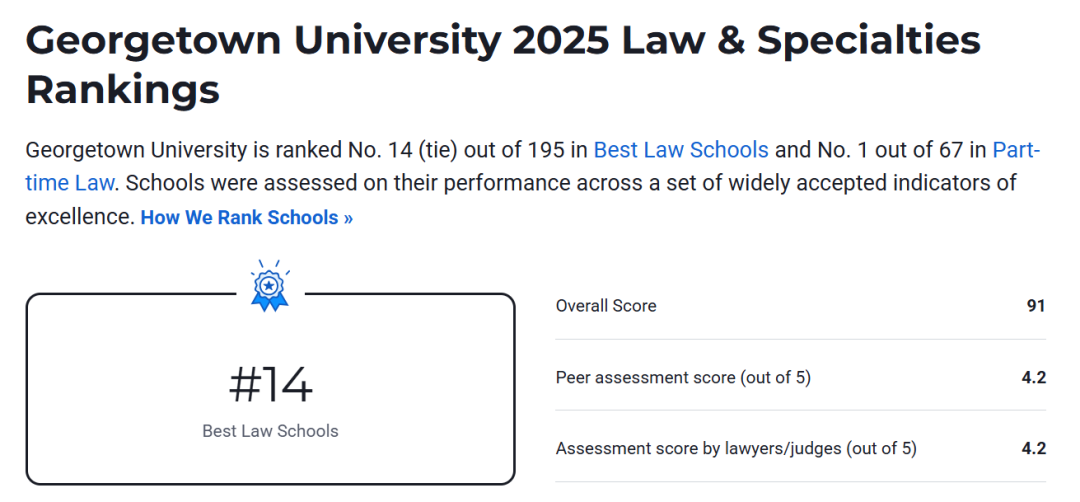This screenshot has width=1080, height=502.
Task: Click the word "excellence" before the ranking link
Action: pos(79,217)
